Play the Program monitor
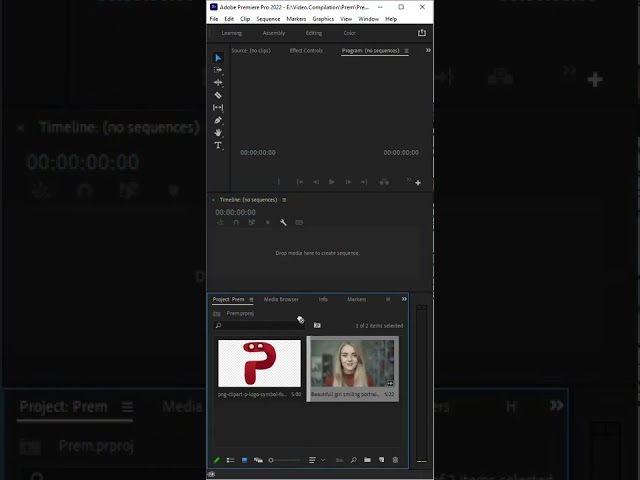Screen dimensions: 640x480 tap(331, 182)
